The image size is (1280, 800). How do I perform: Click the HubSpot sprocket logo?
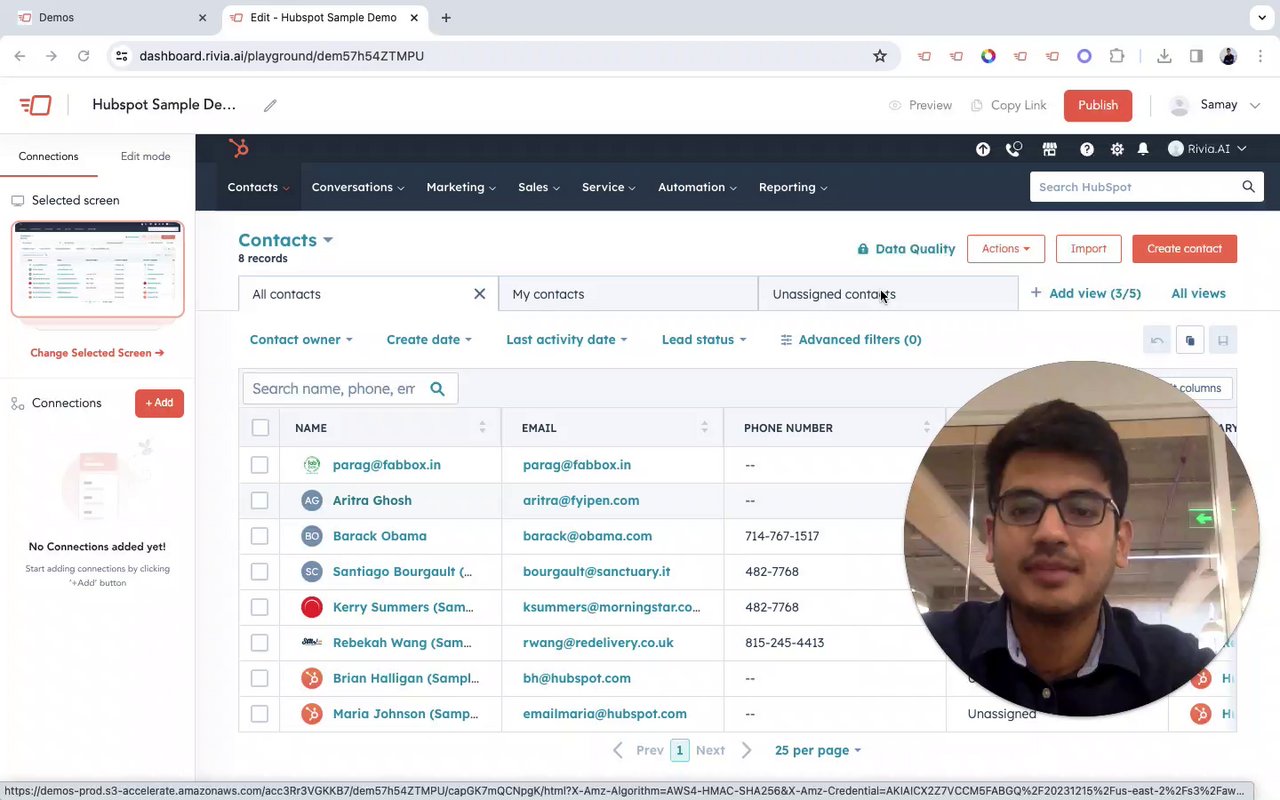point(238,149)
